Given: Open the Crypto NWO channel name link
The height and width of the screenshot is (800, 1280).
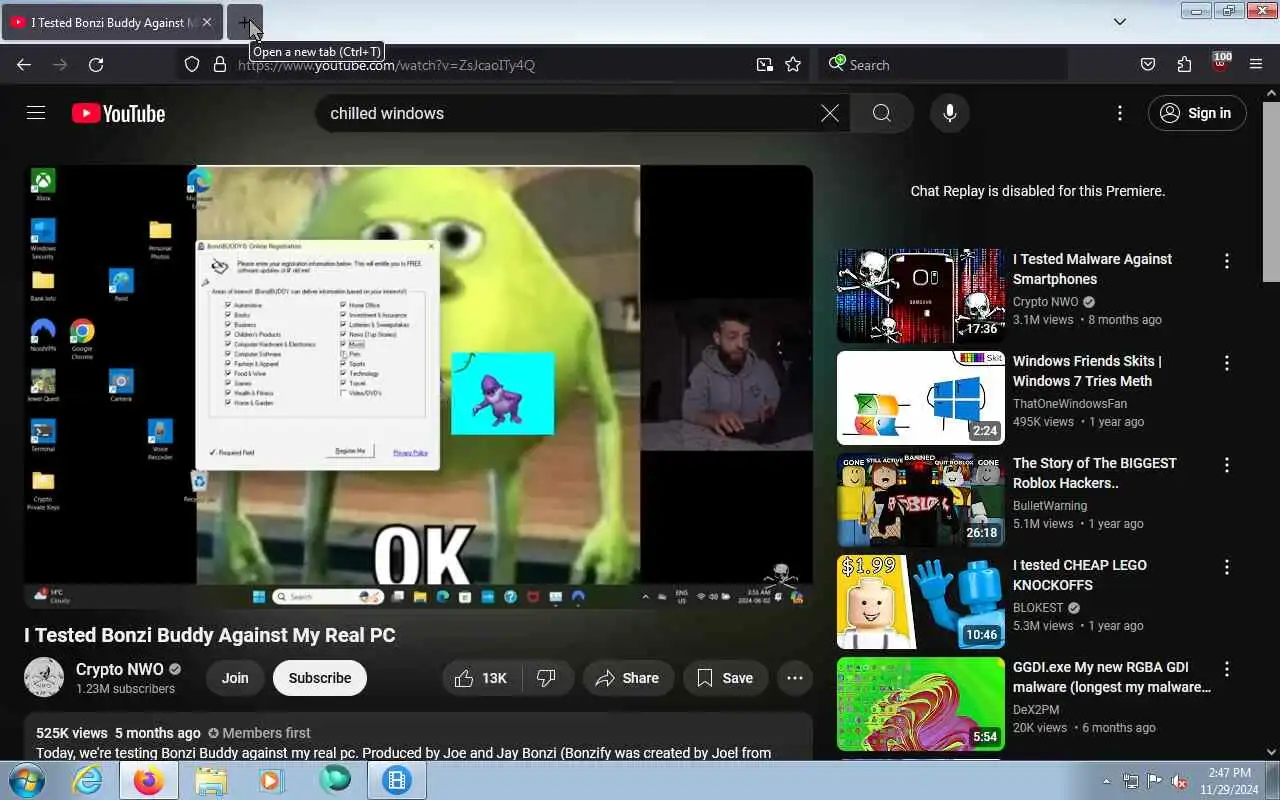Looking at the screenshot, I should 119,669.
